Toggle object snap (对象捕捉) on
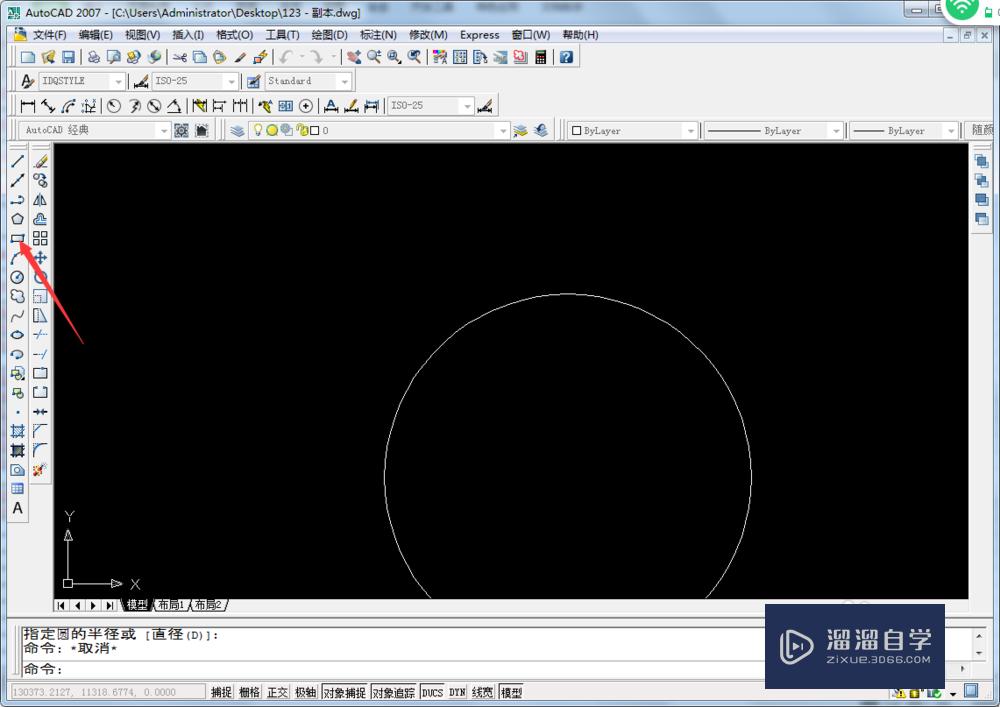 point(343,691)
